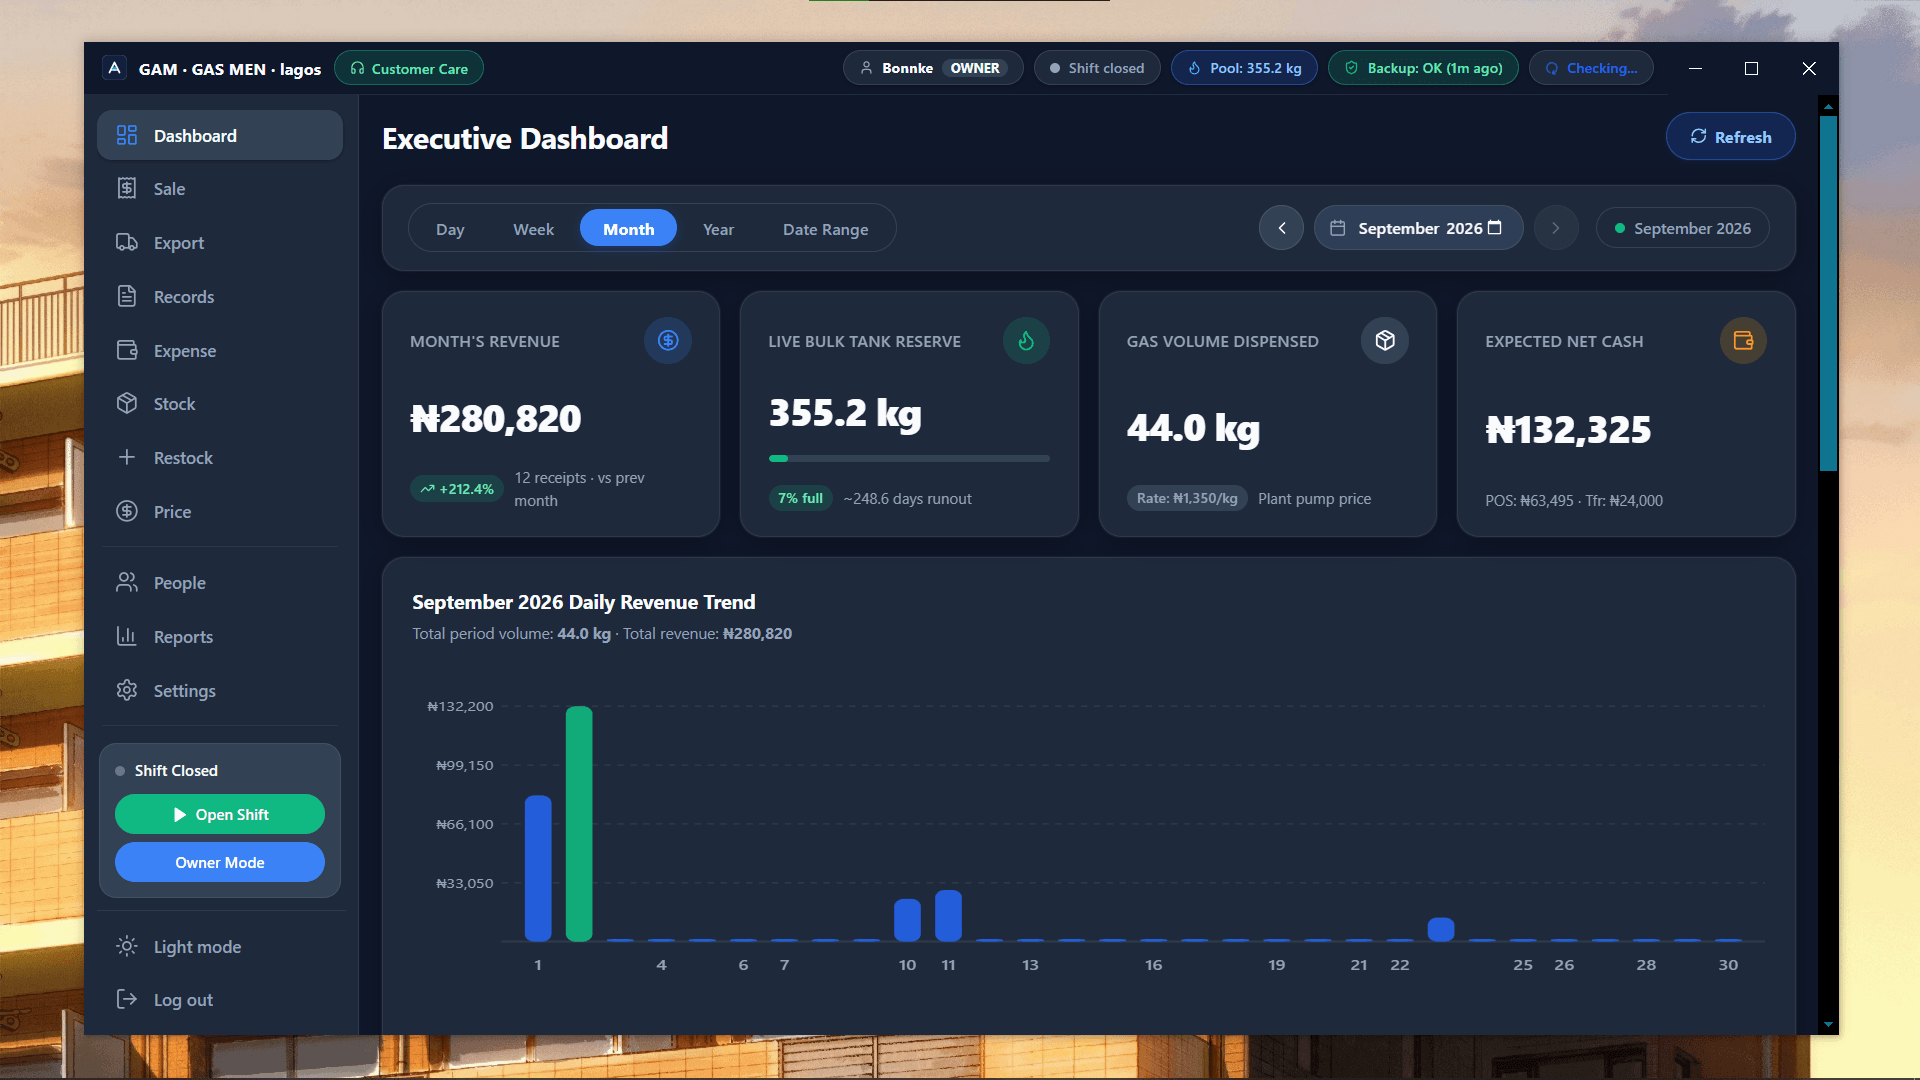Select the Day period tab
The image size is (1920, 1080).
click(450, 229)
